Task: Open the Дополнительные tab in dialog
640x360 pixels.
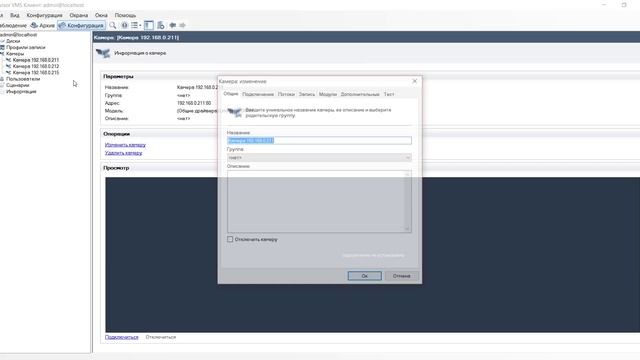Action: coord(360,94)
